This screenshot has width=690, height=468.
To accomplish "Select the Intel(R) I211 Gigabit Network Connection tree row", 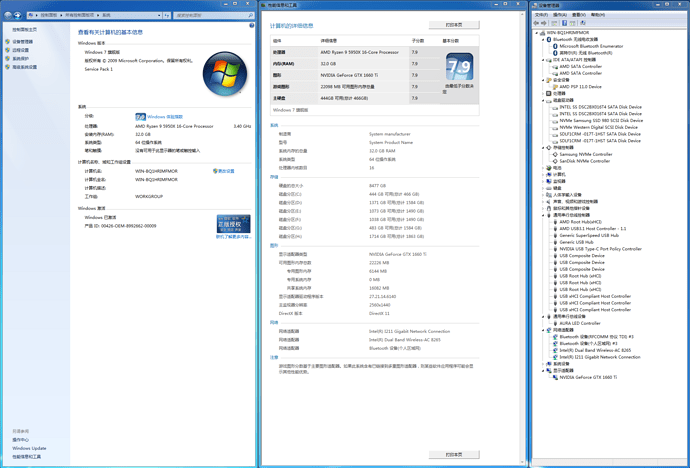I will click(600, 357).
